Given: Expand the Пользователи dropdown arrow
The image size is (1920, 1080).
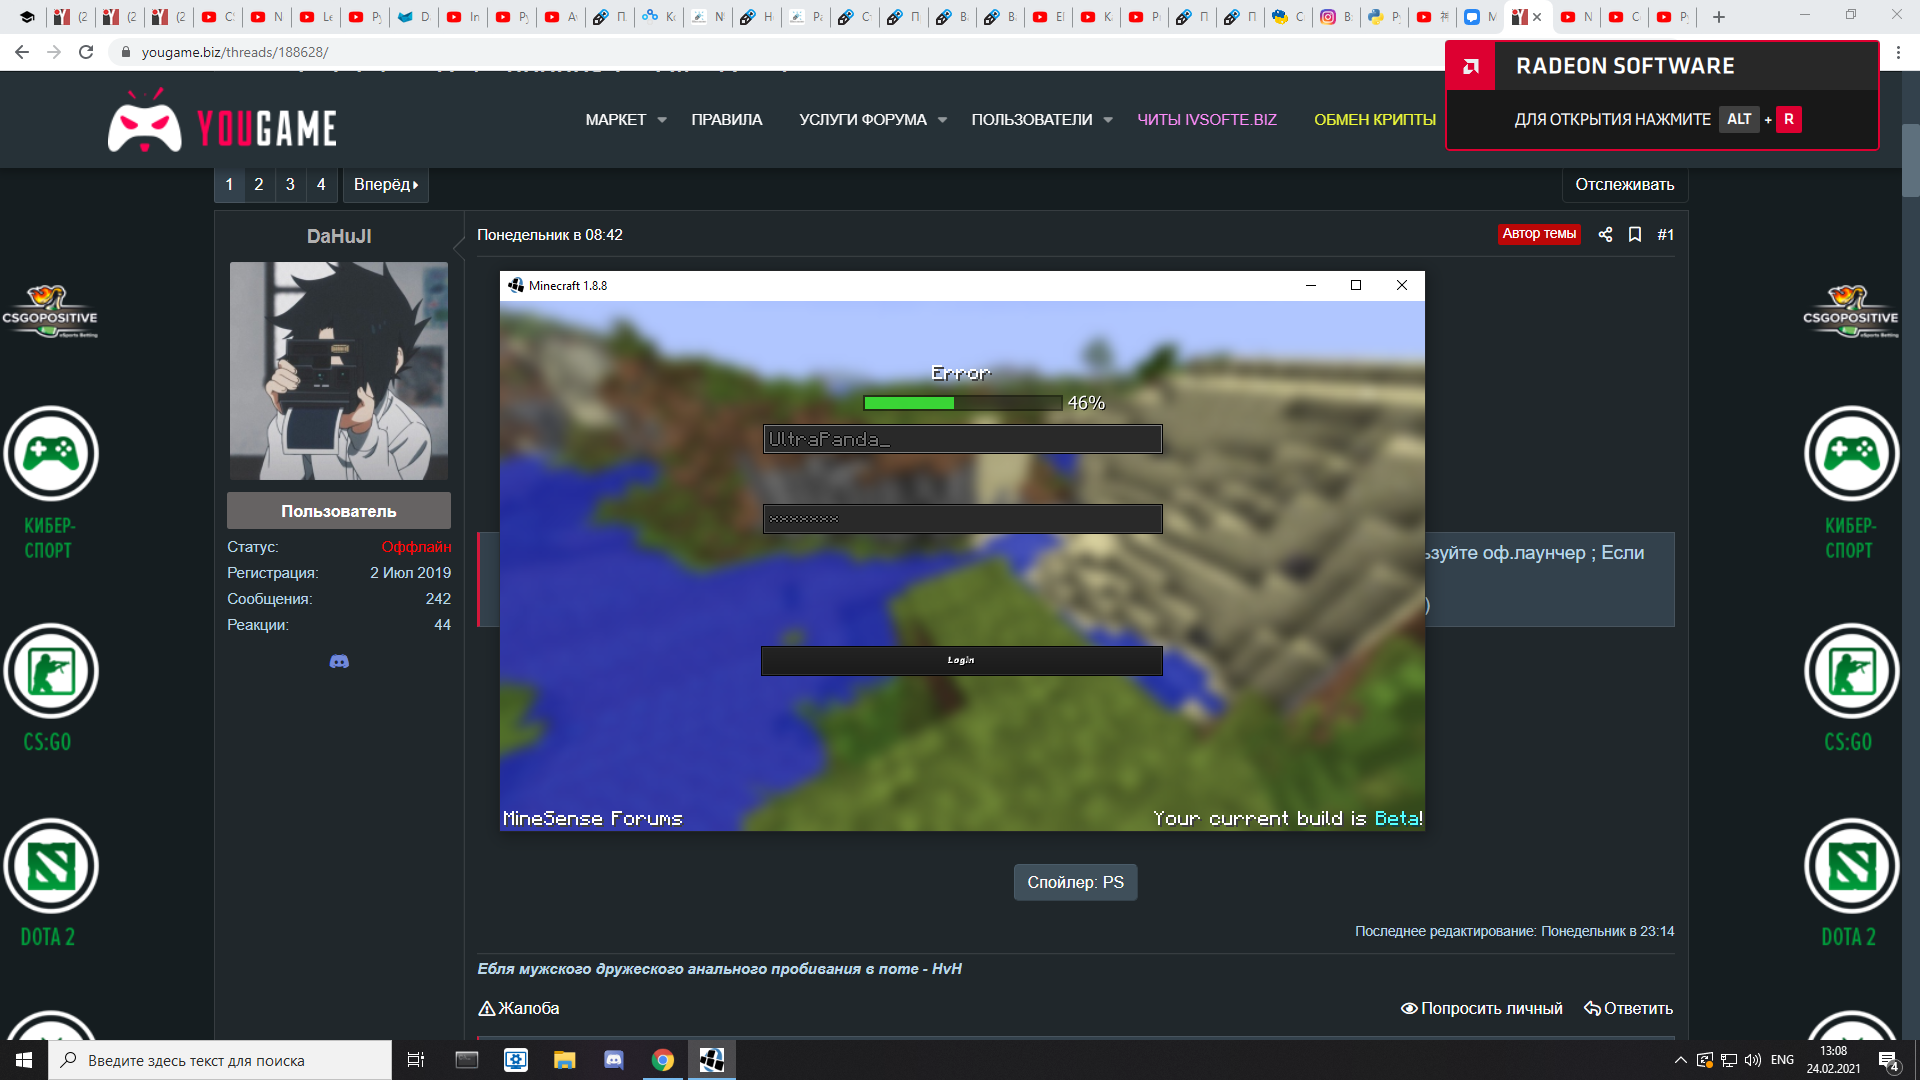Looking at the screenshot, I should 1108,120.
